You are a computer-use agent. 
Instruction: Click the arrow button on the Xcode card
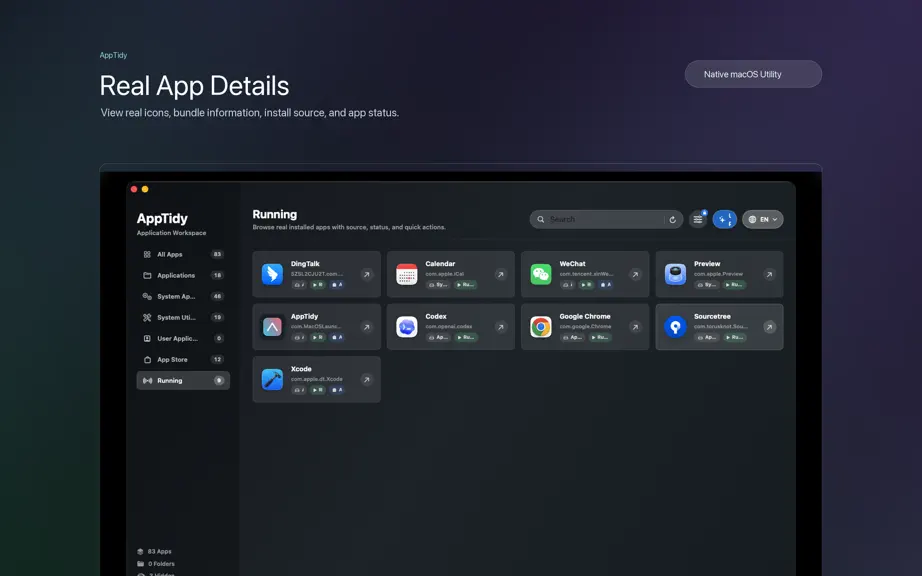(366, 380)
